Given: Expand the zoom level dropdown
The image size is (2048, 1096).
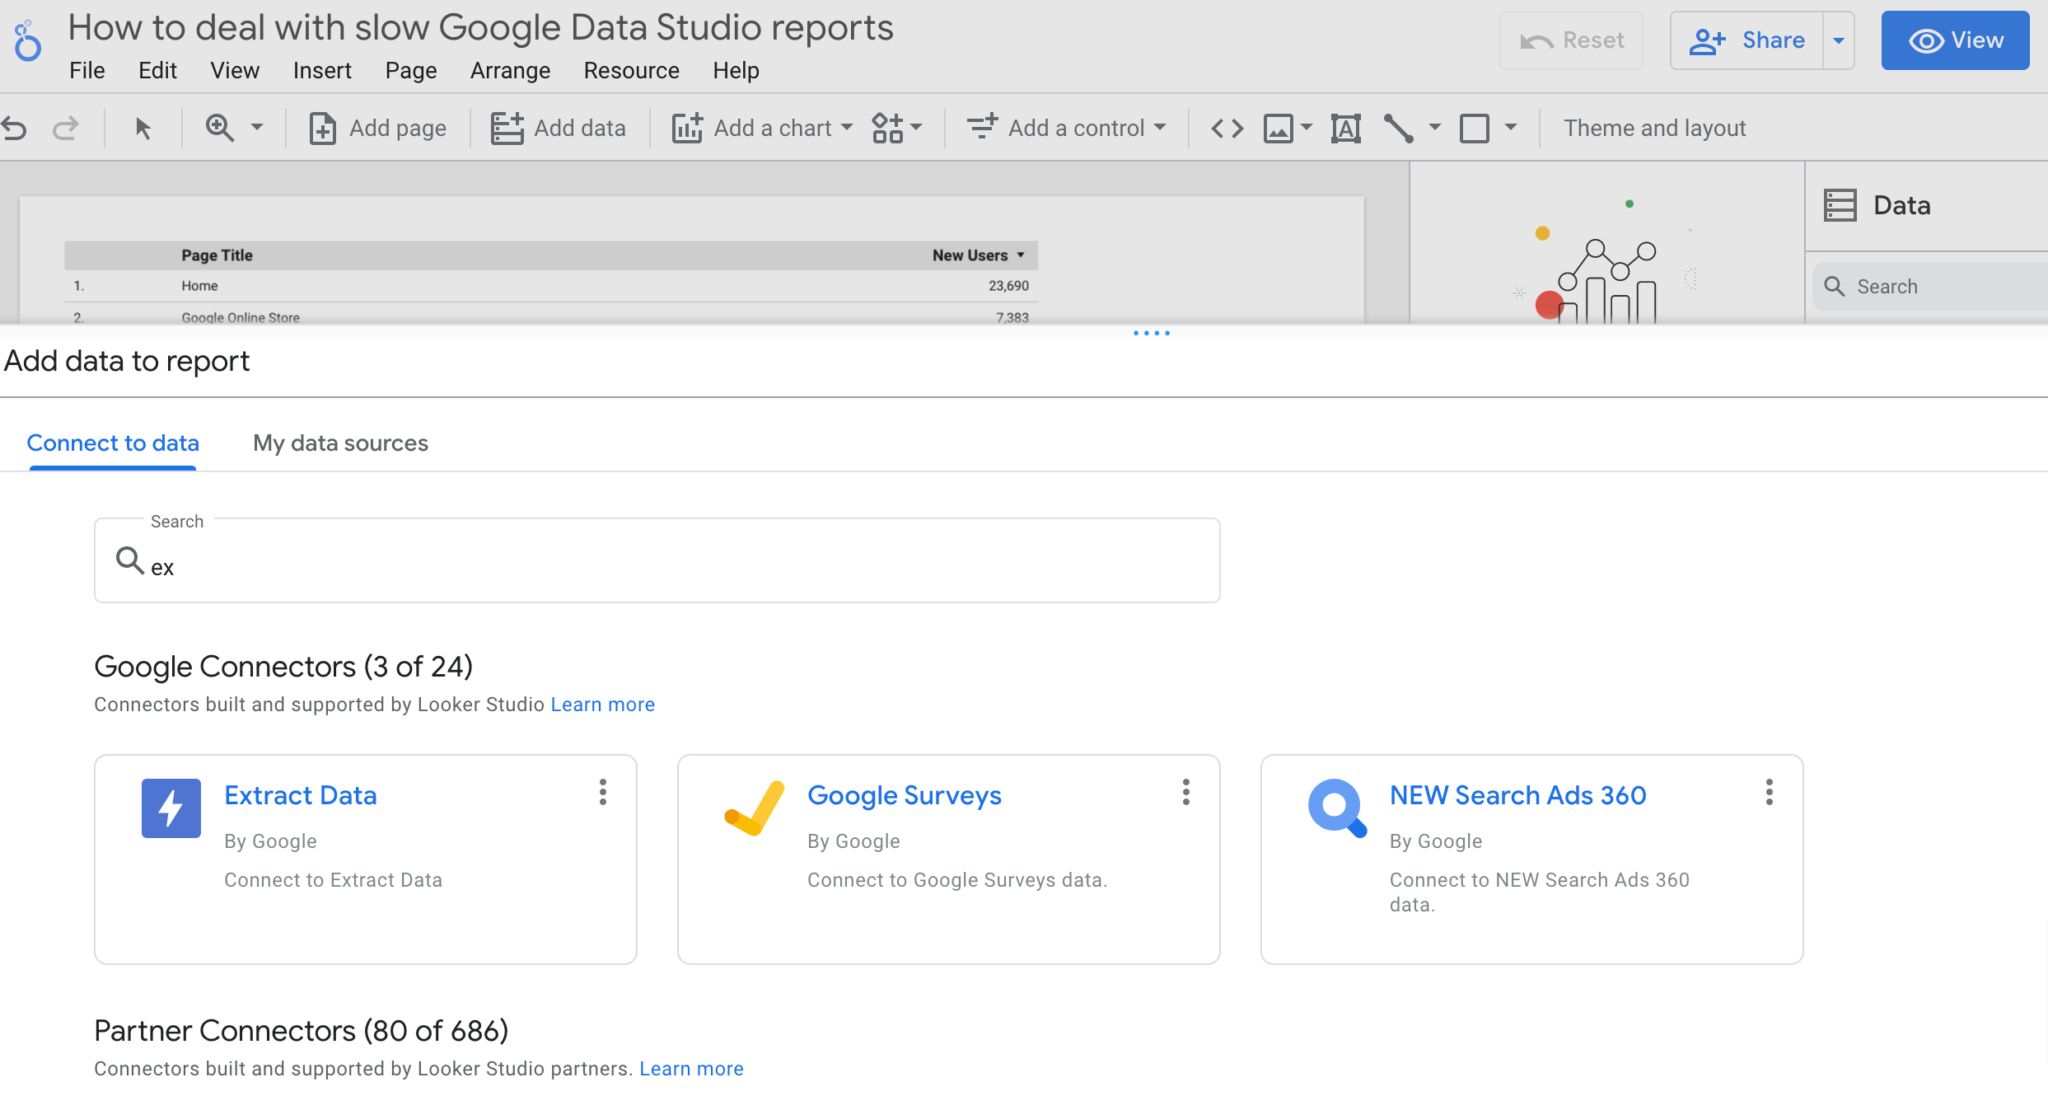Looking at the screenshot, I should [257, 127].
